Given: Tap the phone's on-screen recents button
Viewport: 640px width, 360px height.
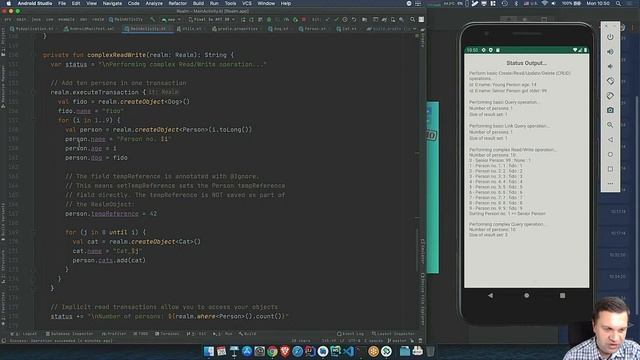Looking at the screenshot, I should click(562, 295).
